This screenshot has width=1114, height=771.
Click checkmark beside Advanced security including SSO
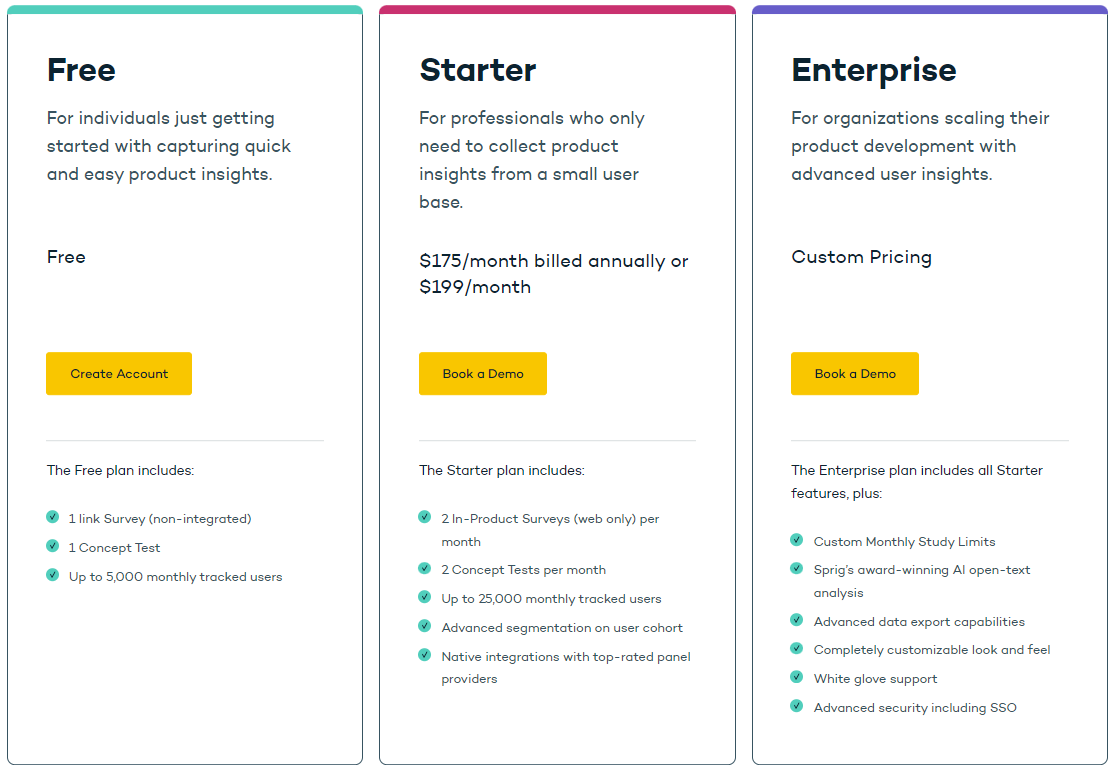coord(796,706)
